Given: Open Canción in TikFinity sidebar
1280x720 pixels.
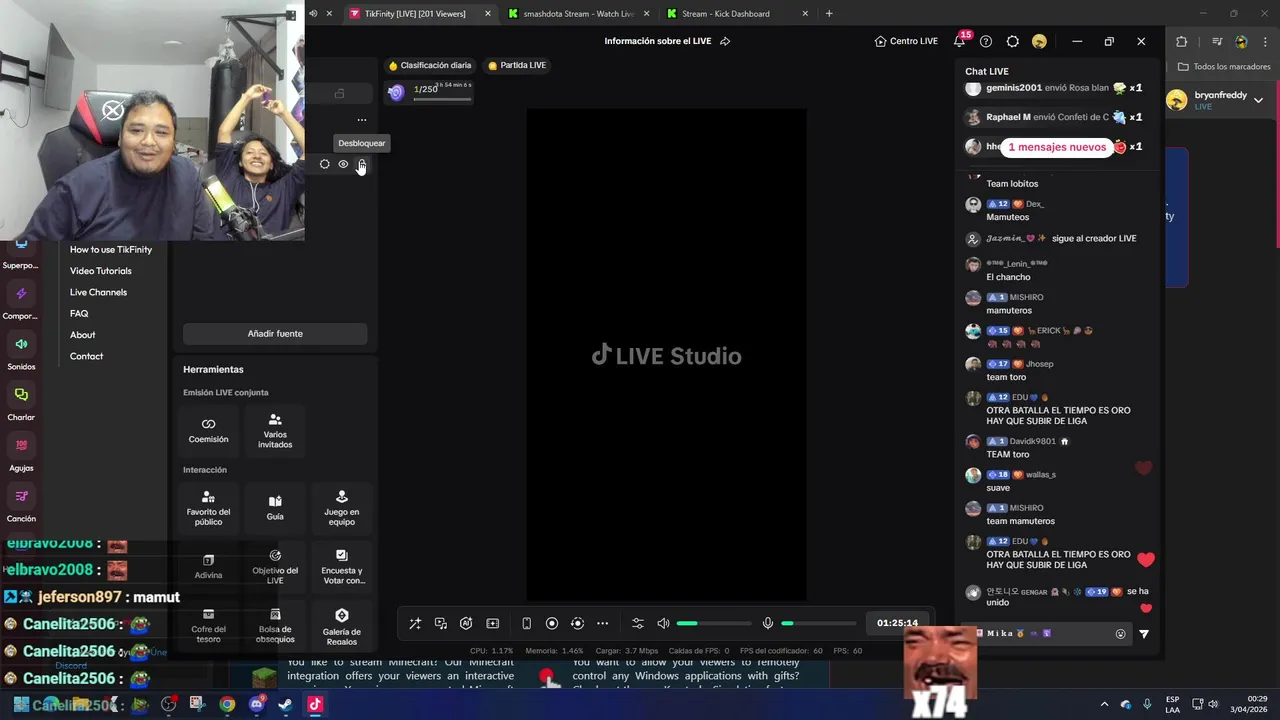Looking at the screenshot, I should tap(21, 505).
